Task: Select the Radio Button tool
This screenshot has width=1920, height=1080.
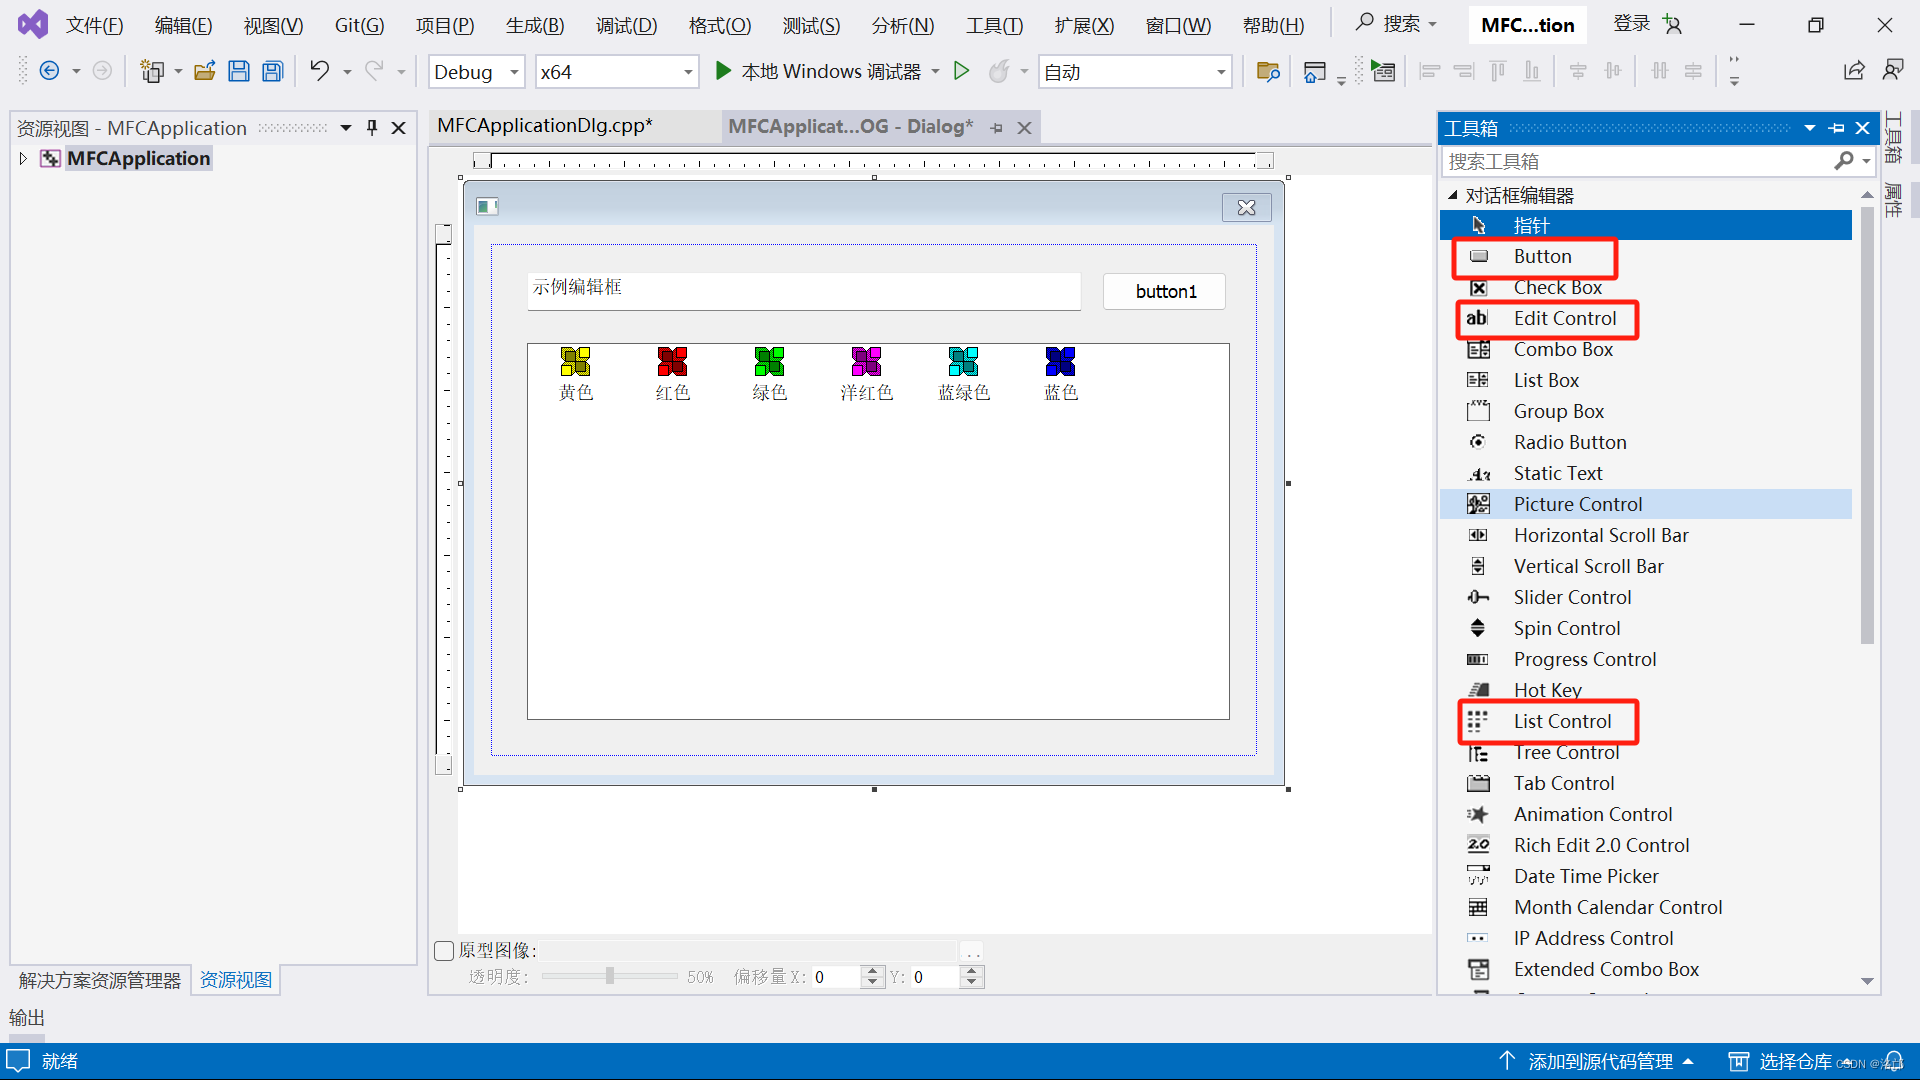Action: [x=1571, y=442]
